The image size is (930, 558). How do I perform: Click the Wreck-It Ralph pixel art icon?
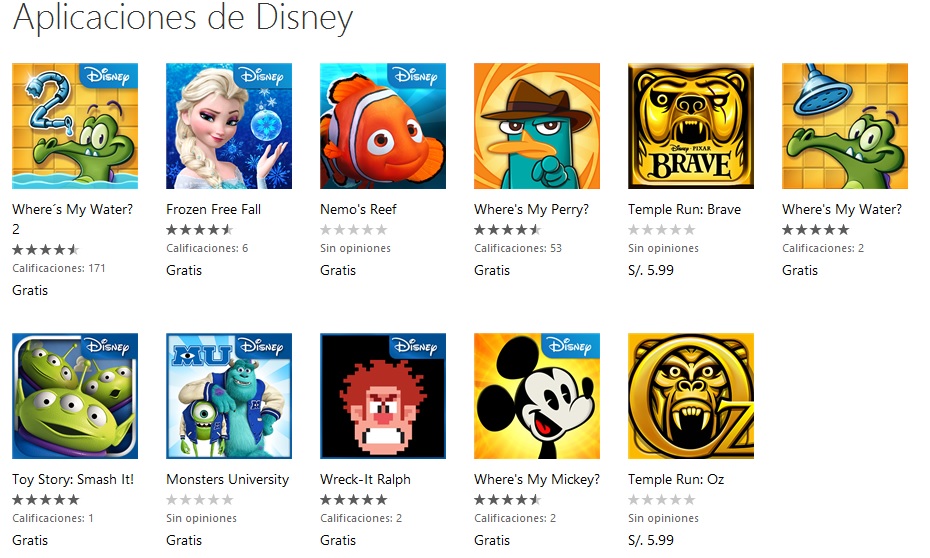(x=383, y=396)
